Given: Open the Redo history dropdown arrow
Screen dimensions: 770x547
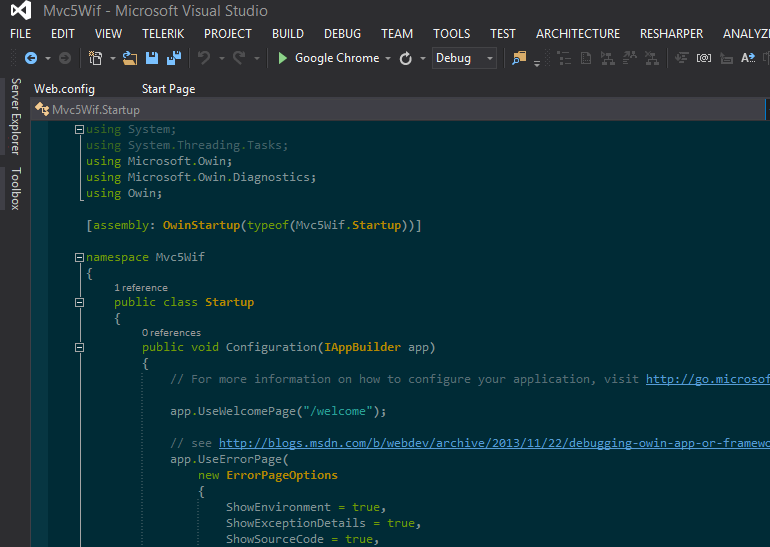Looking at the screenshot, I should coord(257,58).
